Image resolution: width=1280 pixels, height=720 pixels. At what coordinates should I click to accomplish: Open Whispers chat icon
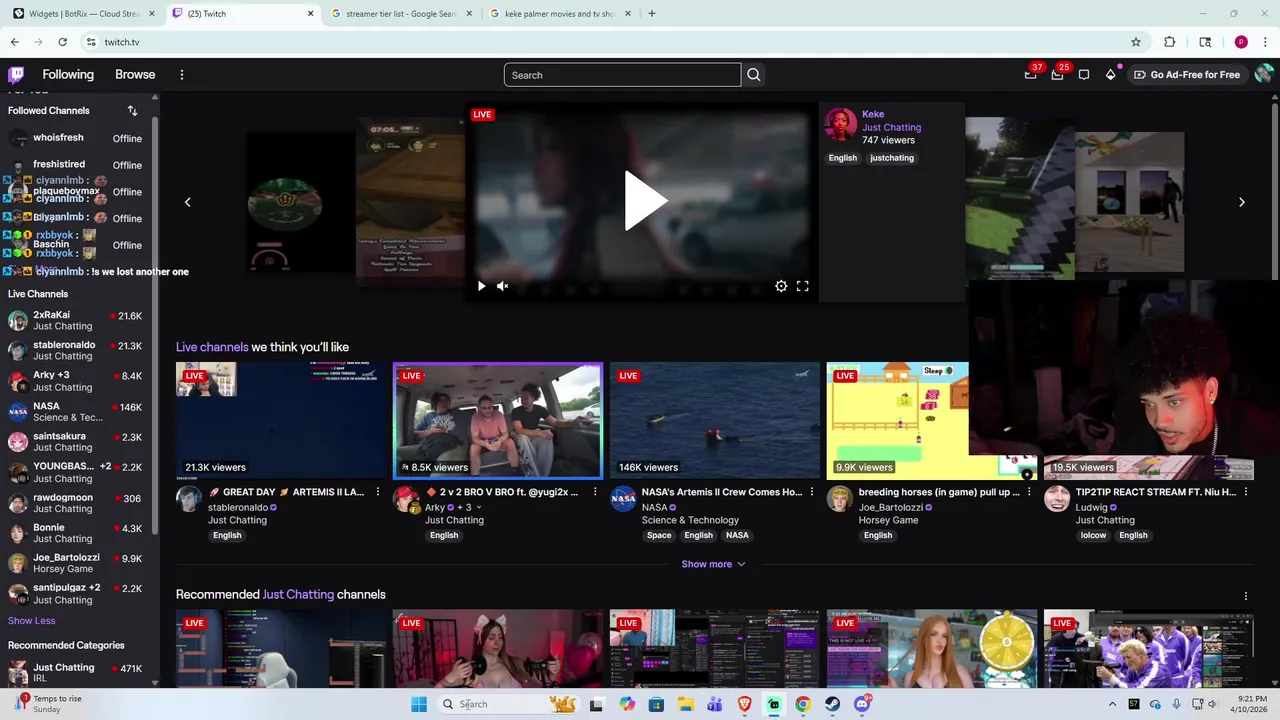(x=1084, y=75)
